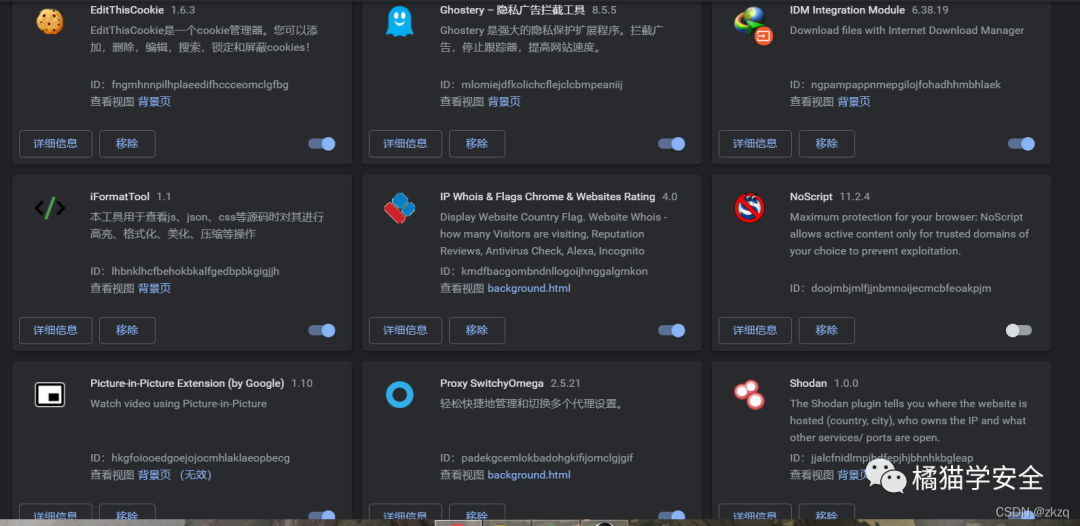The width and height of the screenshot is (1080, 526).
Task: Click 移除 for NoScript
Action: [x=827, y=330]
